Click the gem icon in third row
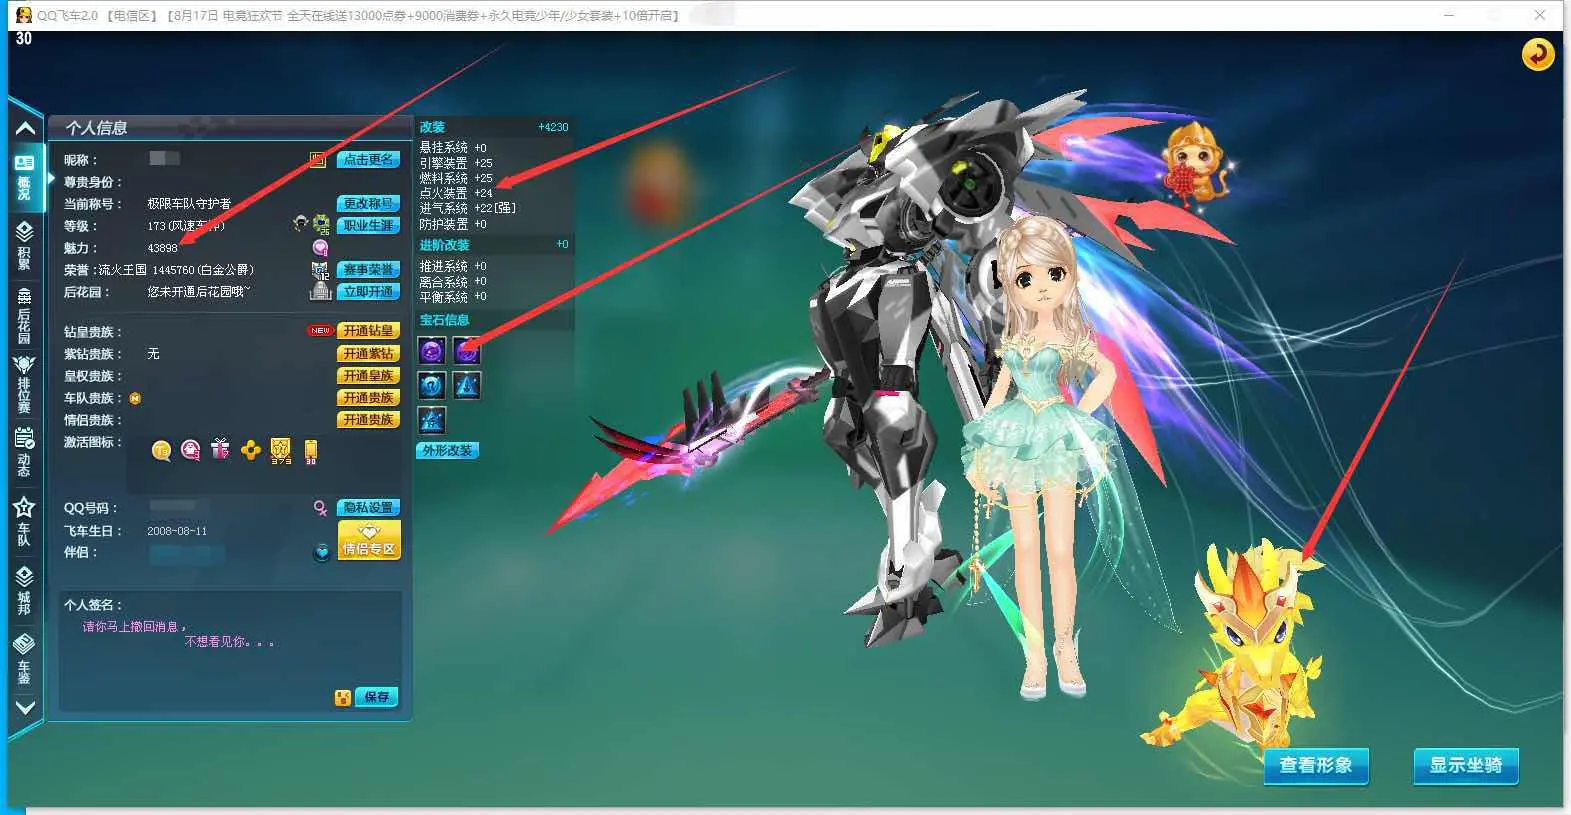 pos(432,420)
